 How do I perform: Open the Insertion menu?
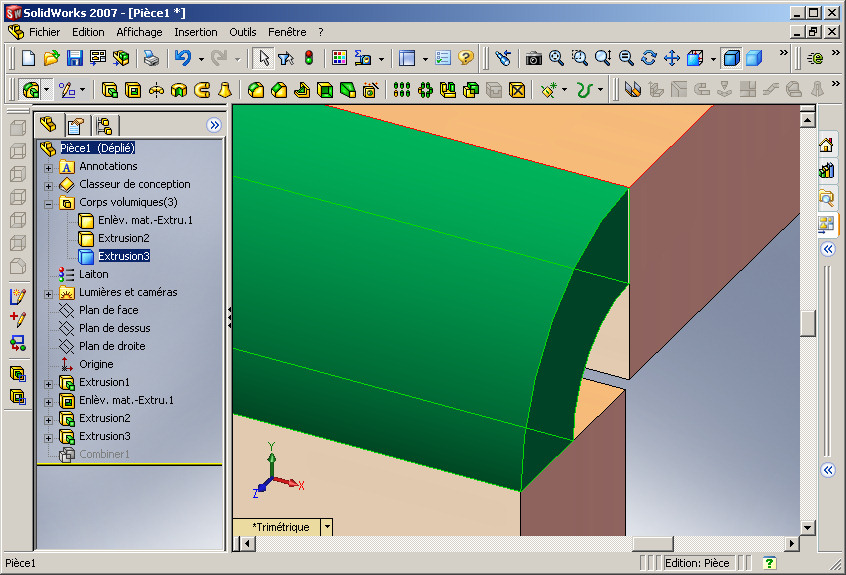point(196,32)
